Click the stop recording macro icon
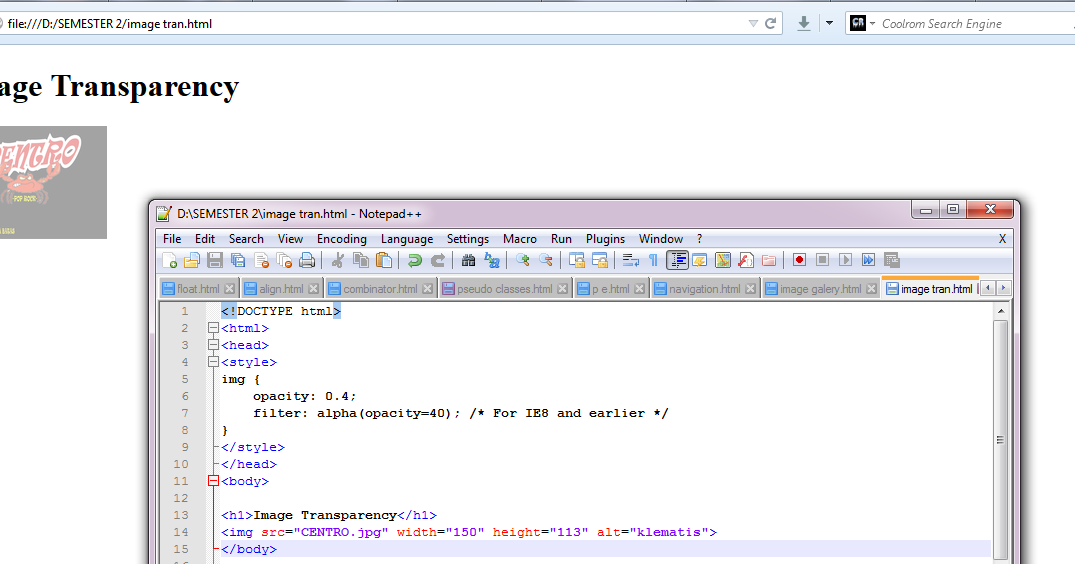1075x564 pixels. 822,260
